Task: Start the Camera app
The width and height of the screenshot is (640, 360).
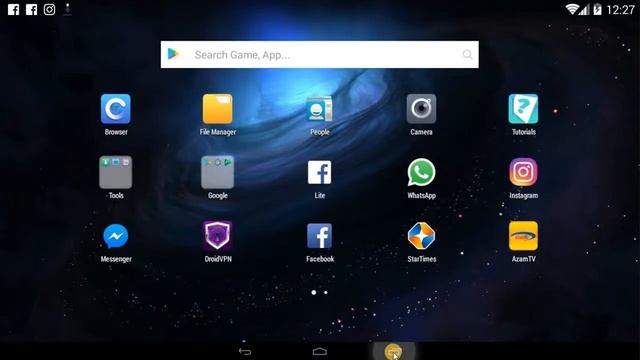Action: click(421, 109)
